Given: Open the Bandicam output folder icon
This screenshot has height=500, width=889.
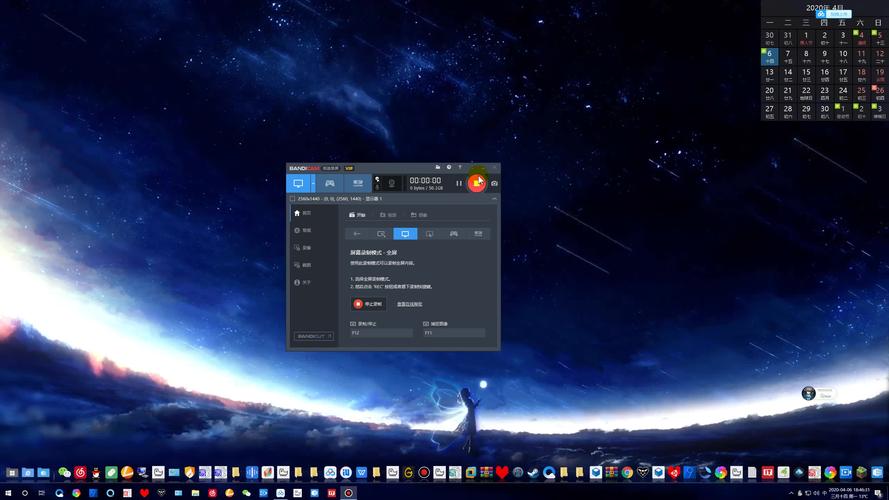Looking at the screenshot, I should pyautogui.click(x=438, y=167).
